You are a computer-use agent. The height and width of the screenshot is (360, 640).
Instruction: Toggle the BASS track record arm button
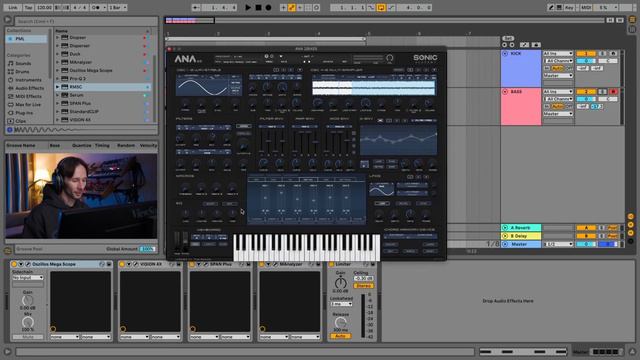[612, 92]
